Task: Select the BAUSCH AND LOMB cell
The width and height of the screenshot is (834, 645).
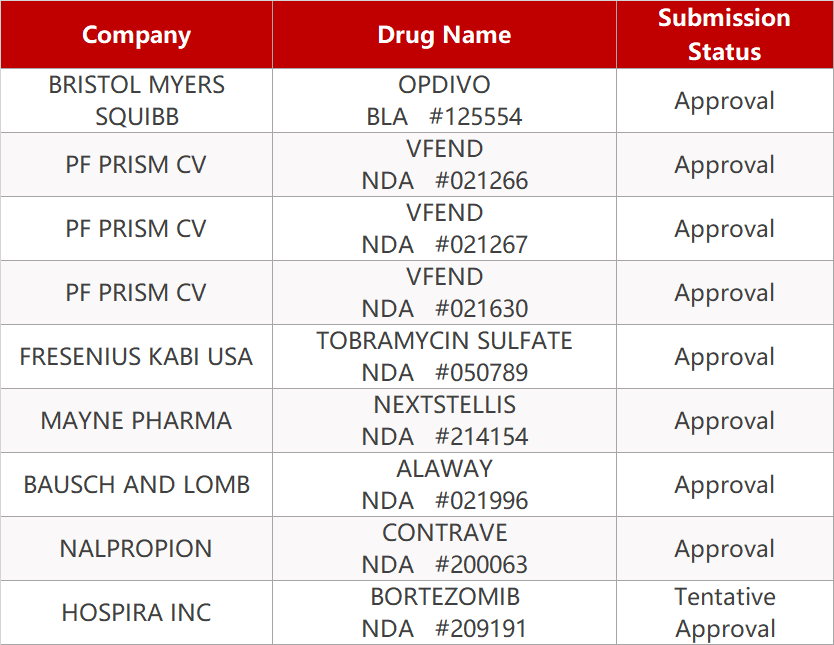Action: (x=136, y=485)
